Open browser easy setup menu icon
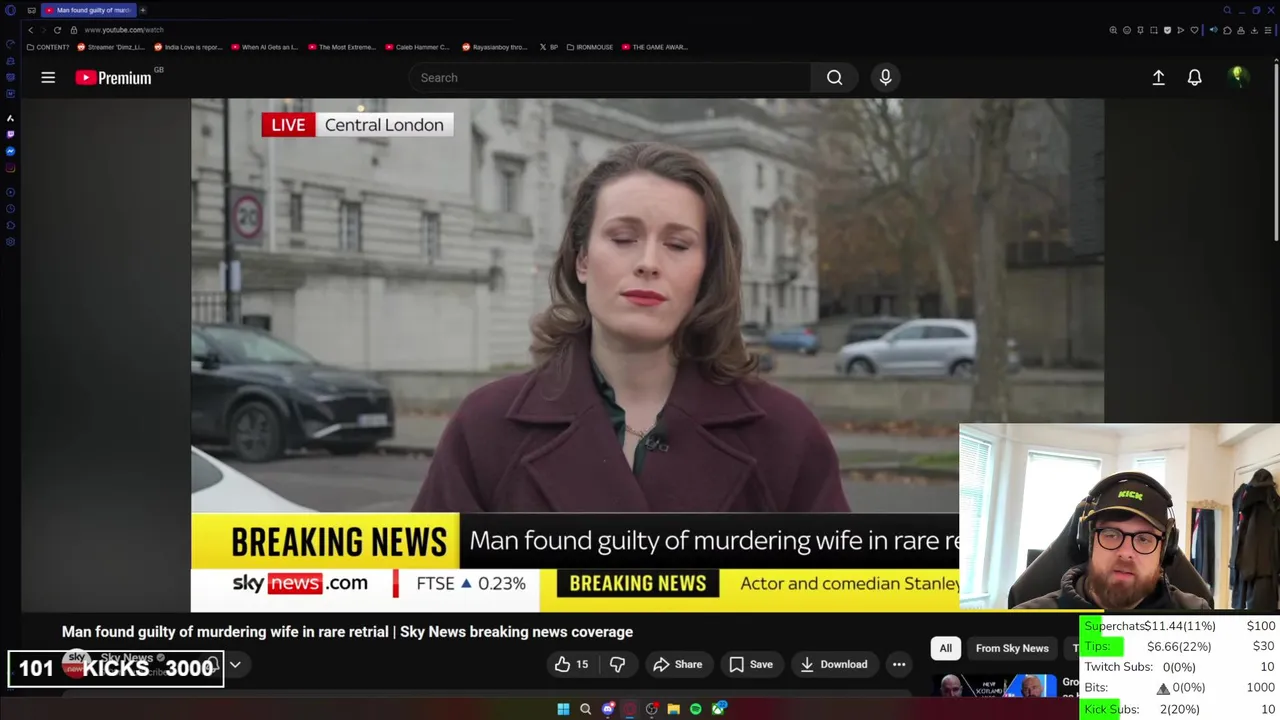The width and height of the screenshot is (1280, 720). [1268, 30]
